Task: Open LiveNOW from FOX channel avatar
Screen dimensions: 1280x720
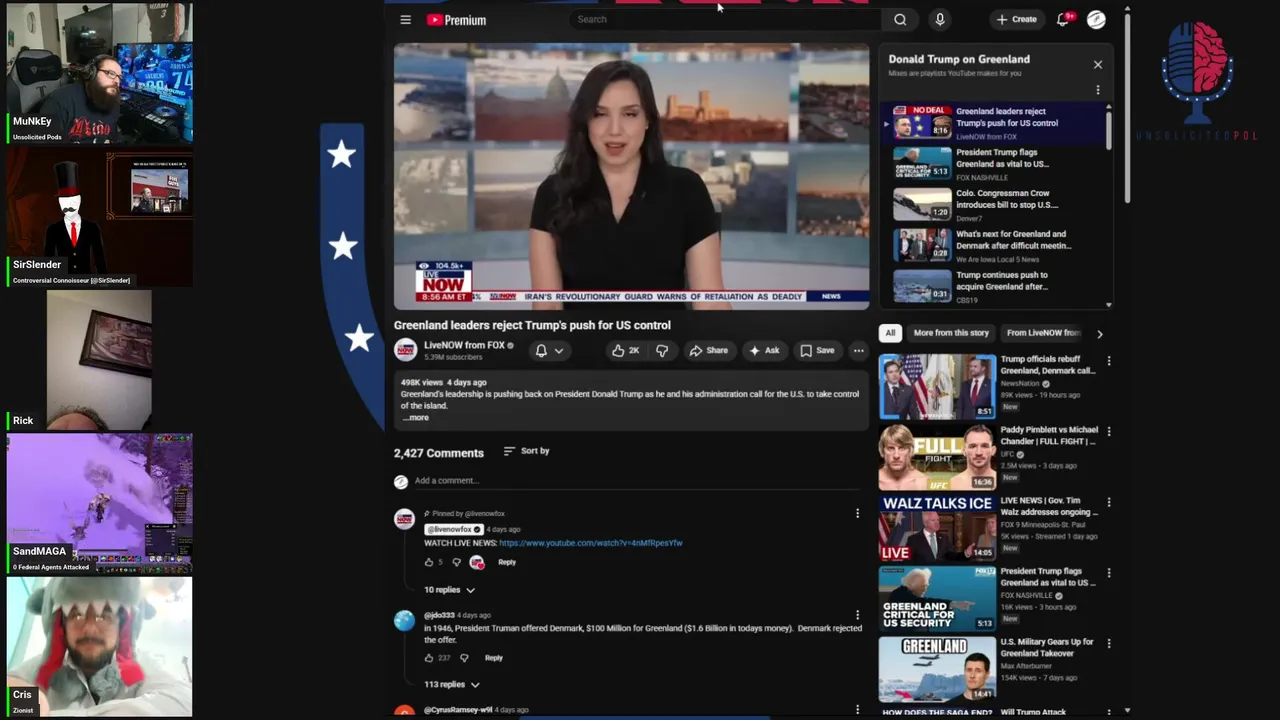Action: 405,350
